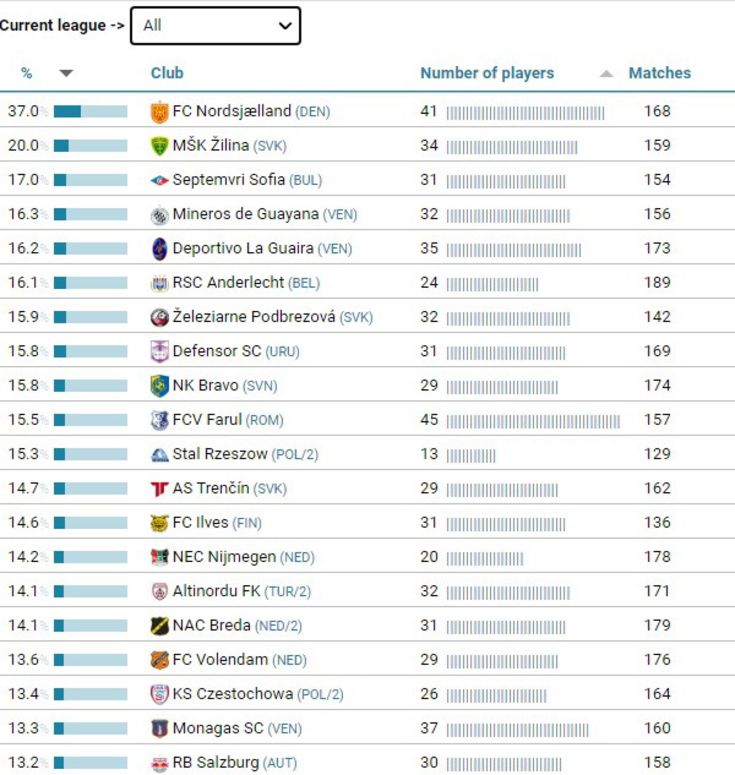
Task: Click the MŠK Žilina club crest
Action: (x=159, y=146)
